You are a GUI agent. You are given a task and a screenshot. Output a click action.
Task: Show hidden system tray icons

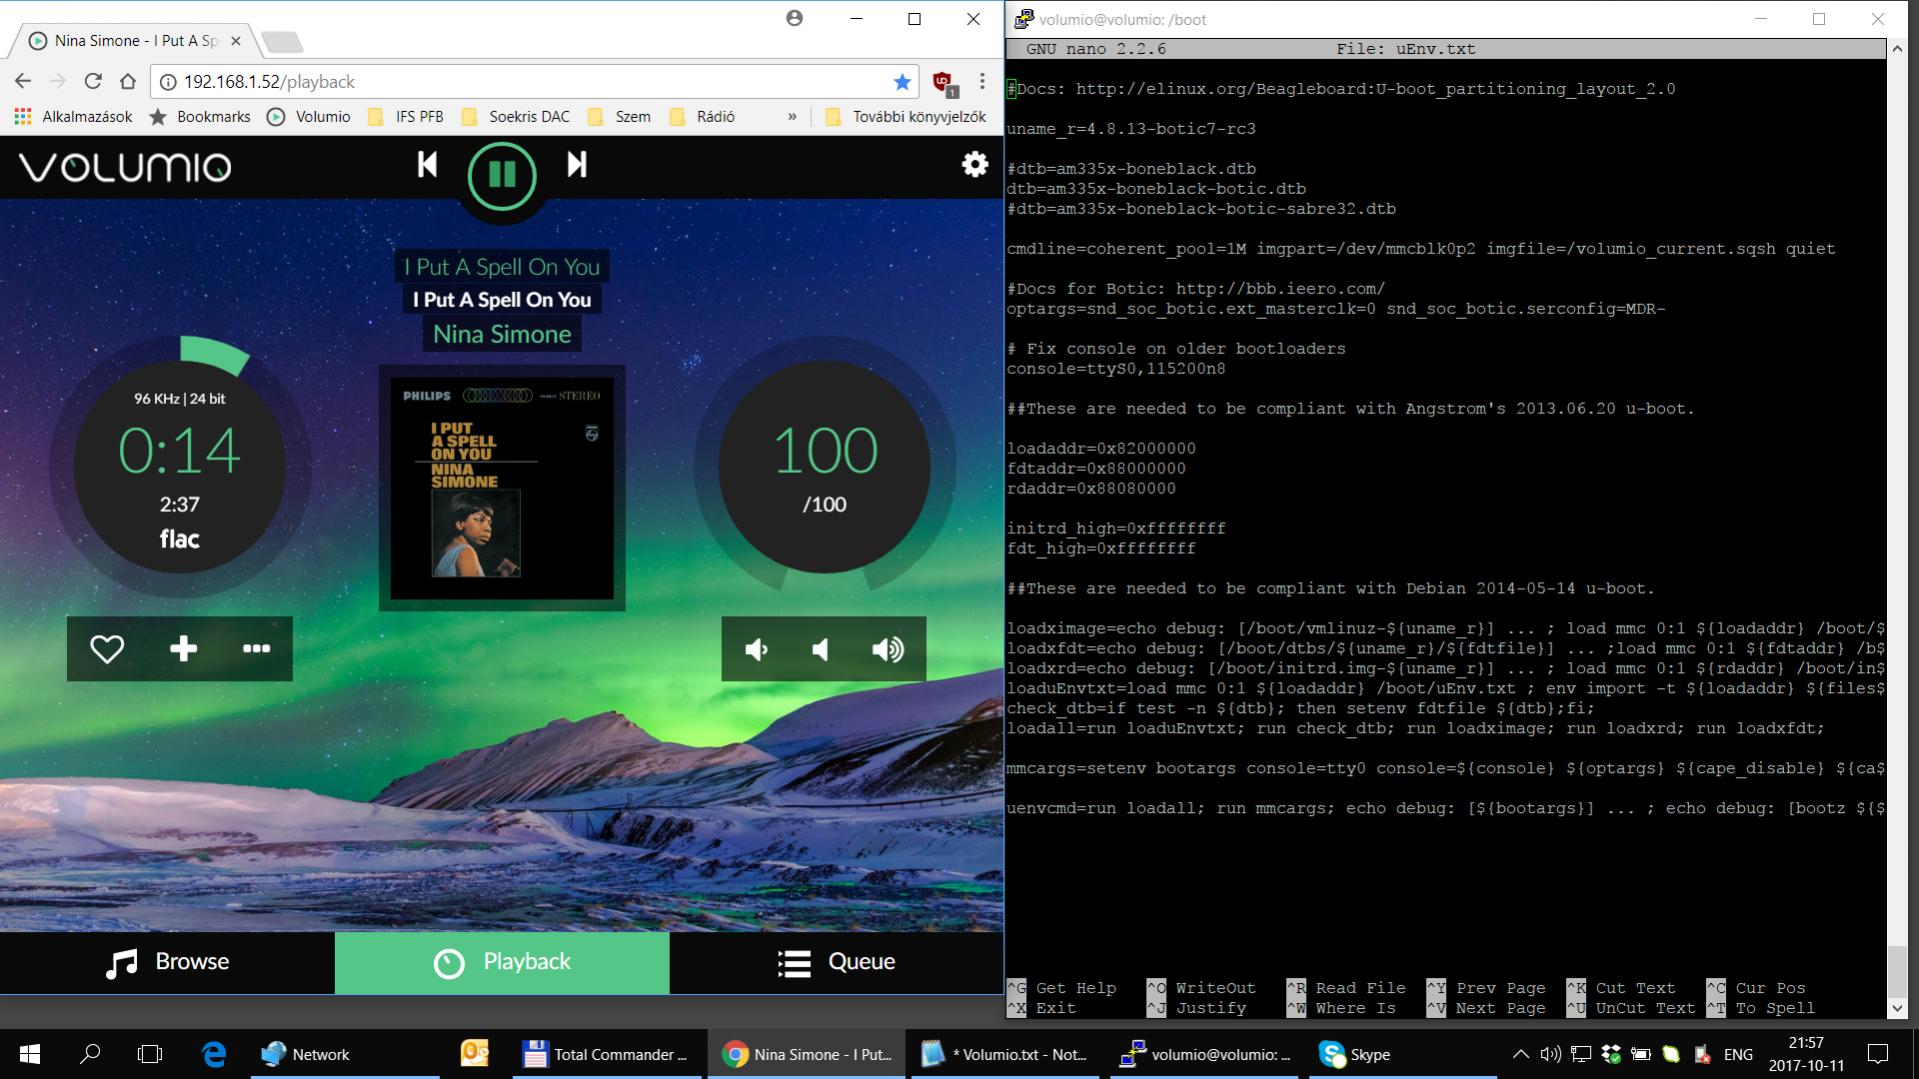click(1521, 1054)
